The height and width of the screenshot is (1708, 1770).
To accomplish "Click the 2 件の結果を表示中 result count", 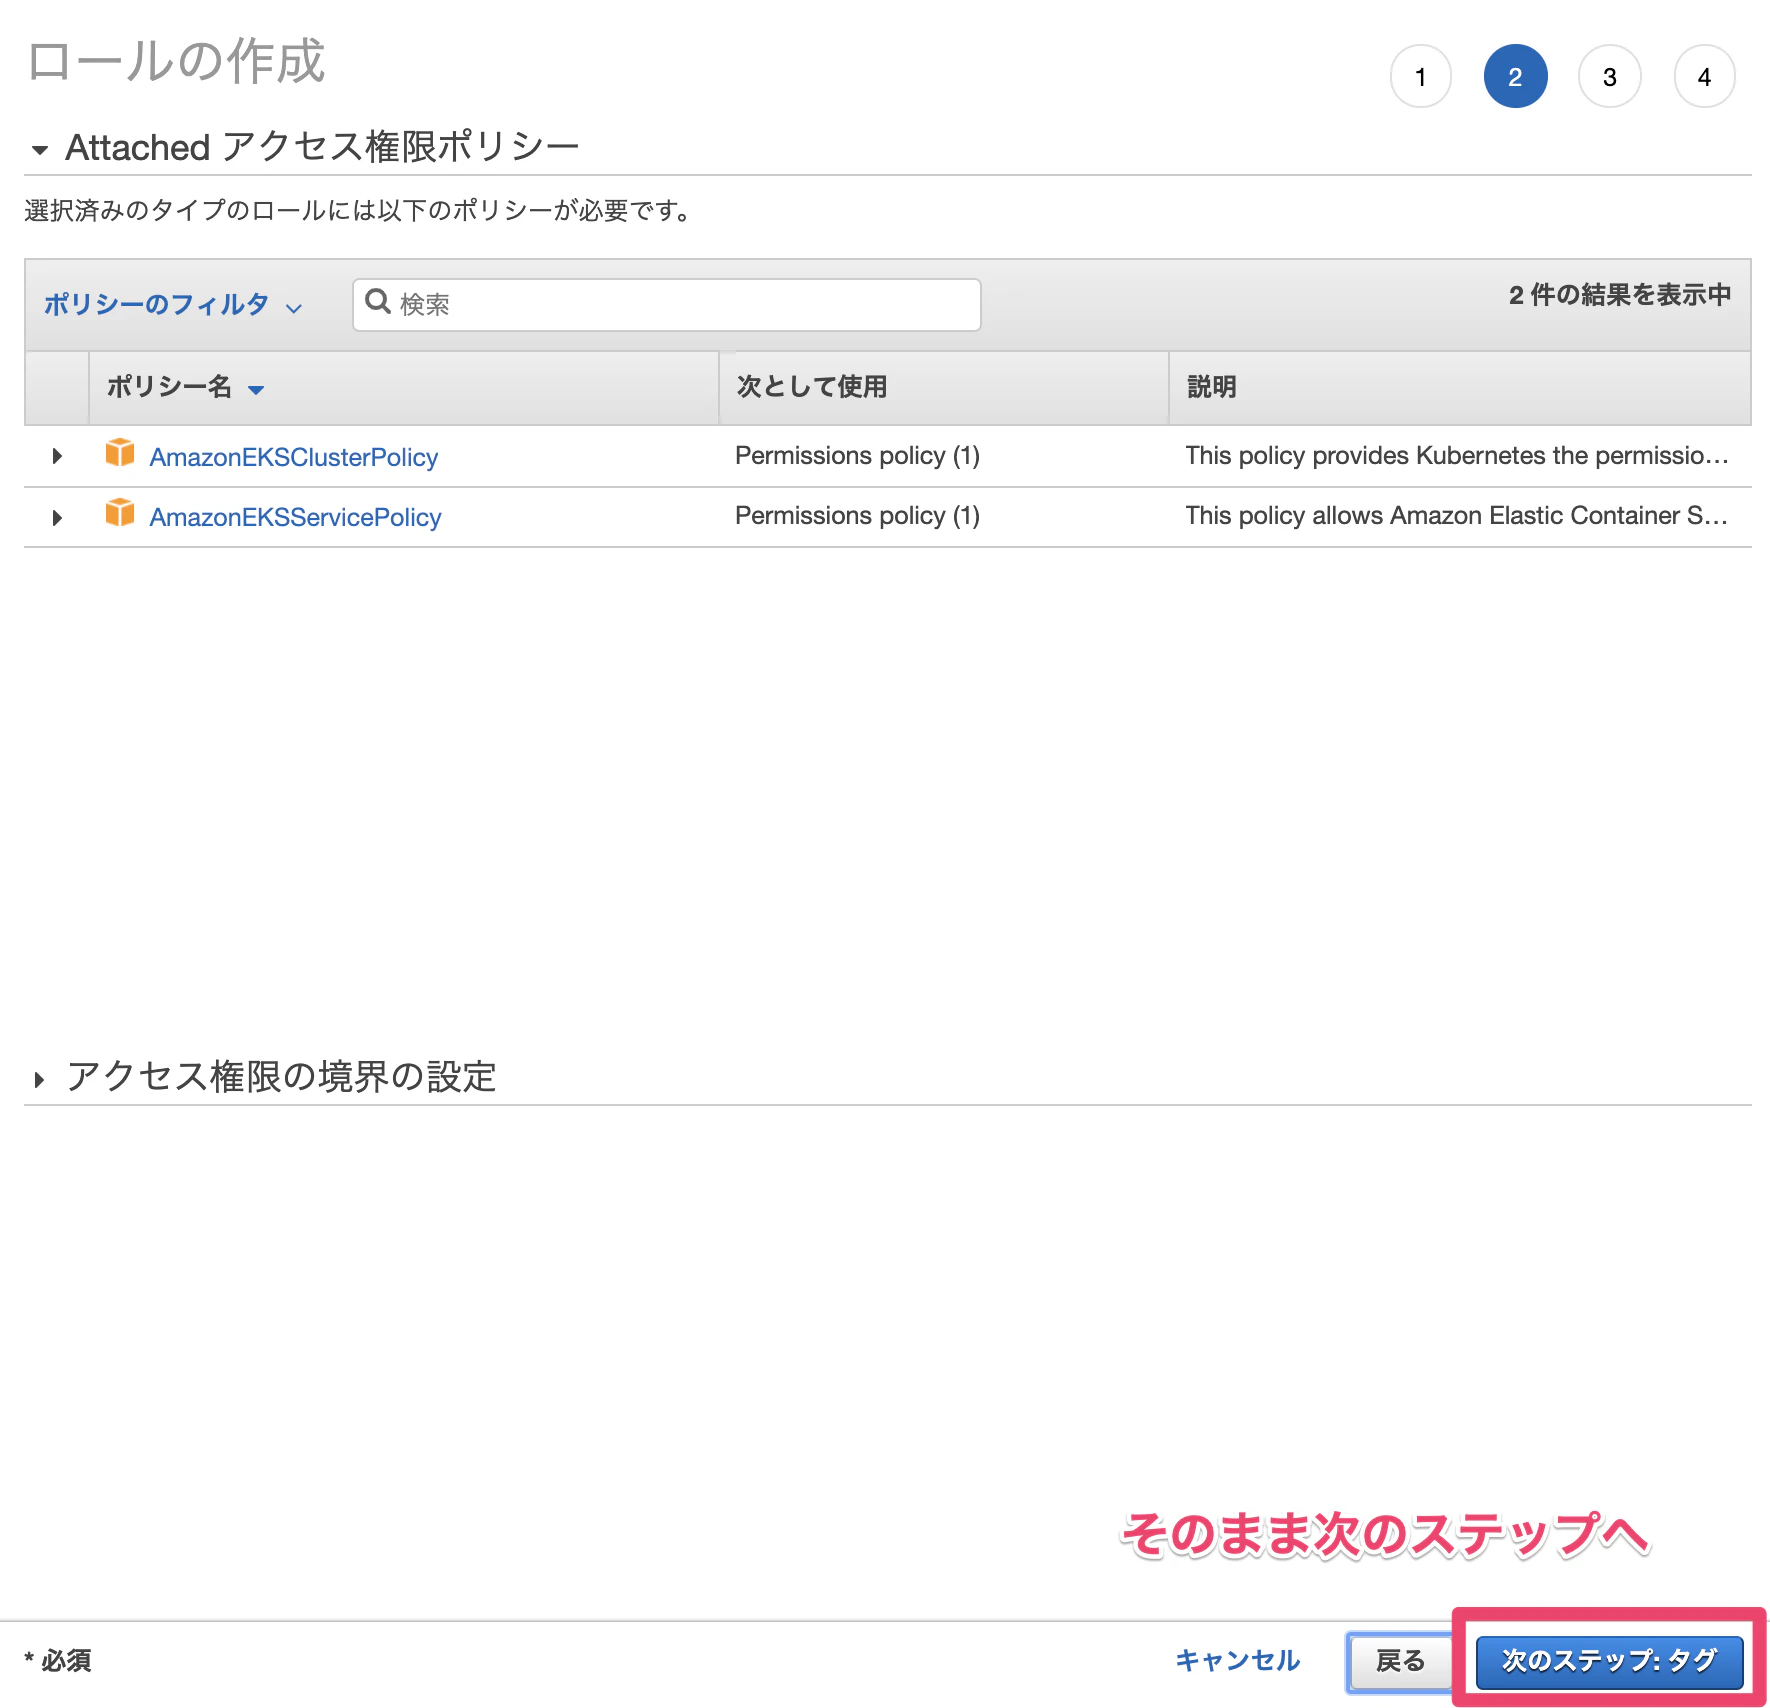I will (1620, 295).
